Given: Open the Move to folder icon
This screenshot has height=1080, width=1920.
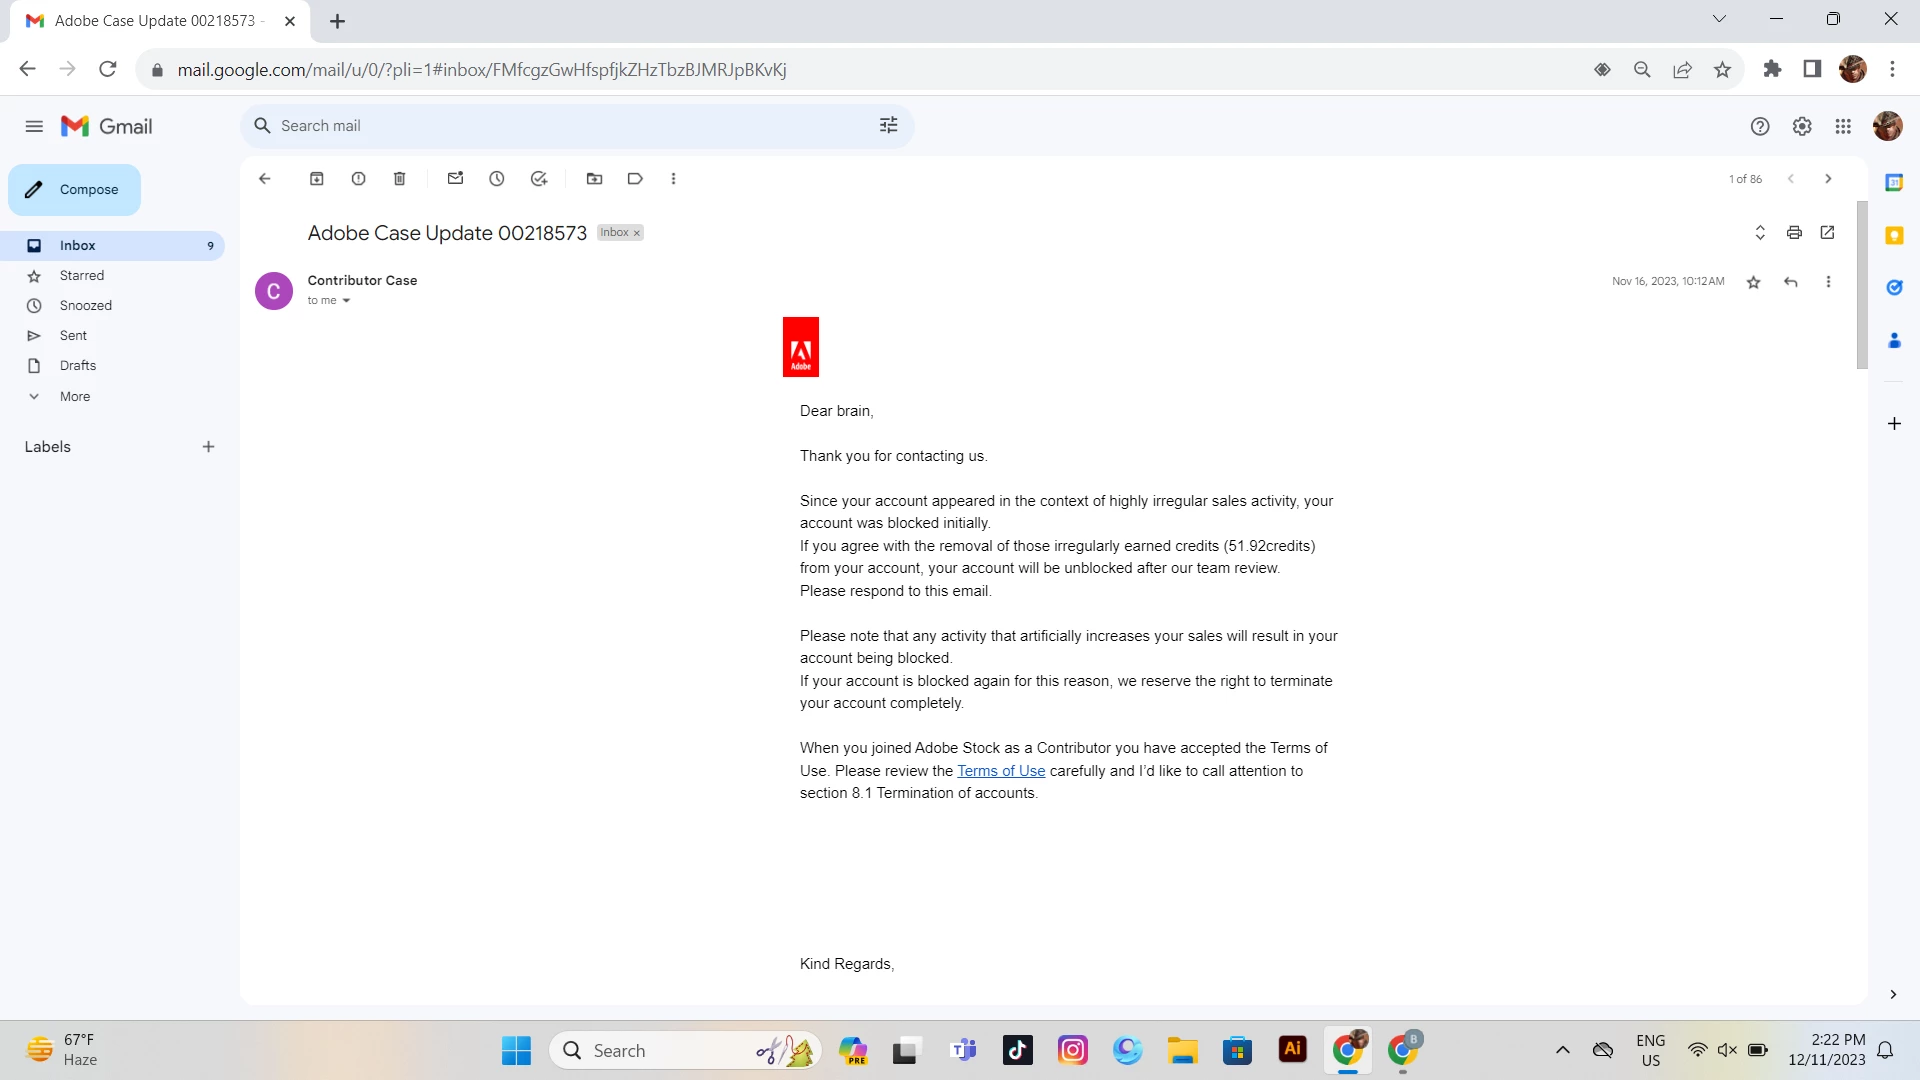Looking at the screenshot, I should point(594,179).
